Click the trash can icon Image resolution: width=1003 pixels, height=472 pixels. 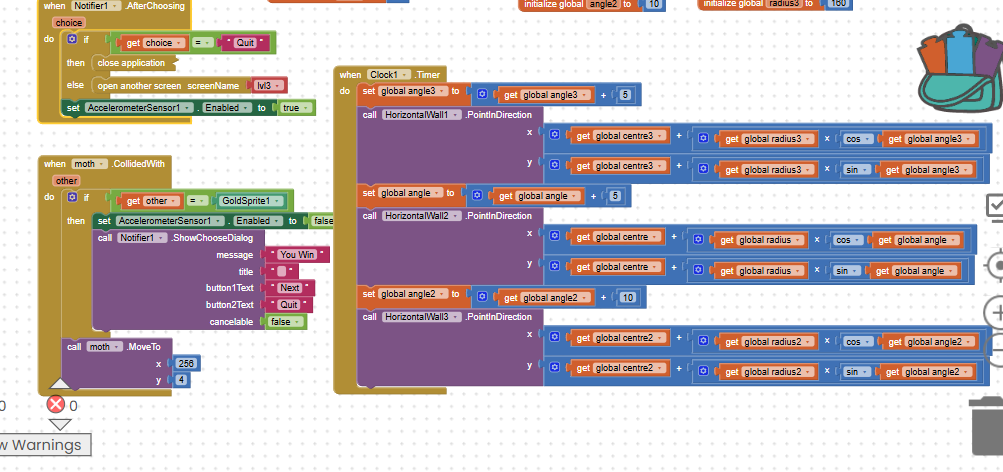pyautogui.click(x=988, y=425)
